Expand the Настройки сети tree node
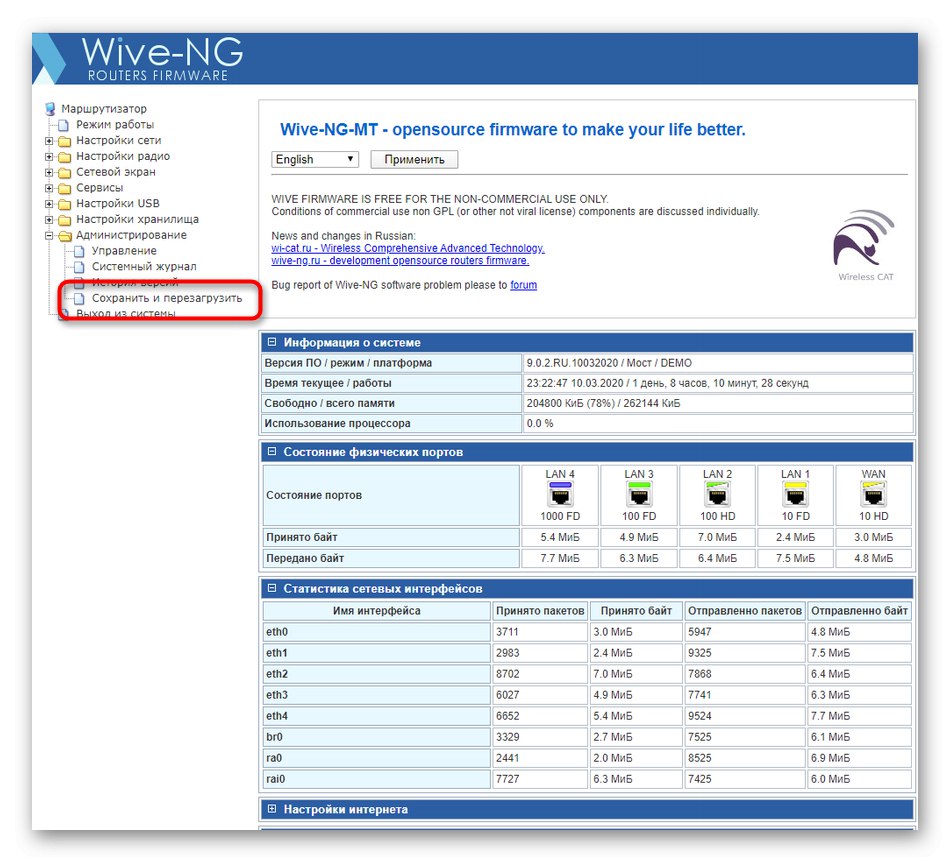Screen dimensions: 950x862 click(49, 141)
